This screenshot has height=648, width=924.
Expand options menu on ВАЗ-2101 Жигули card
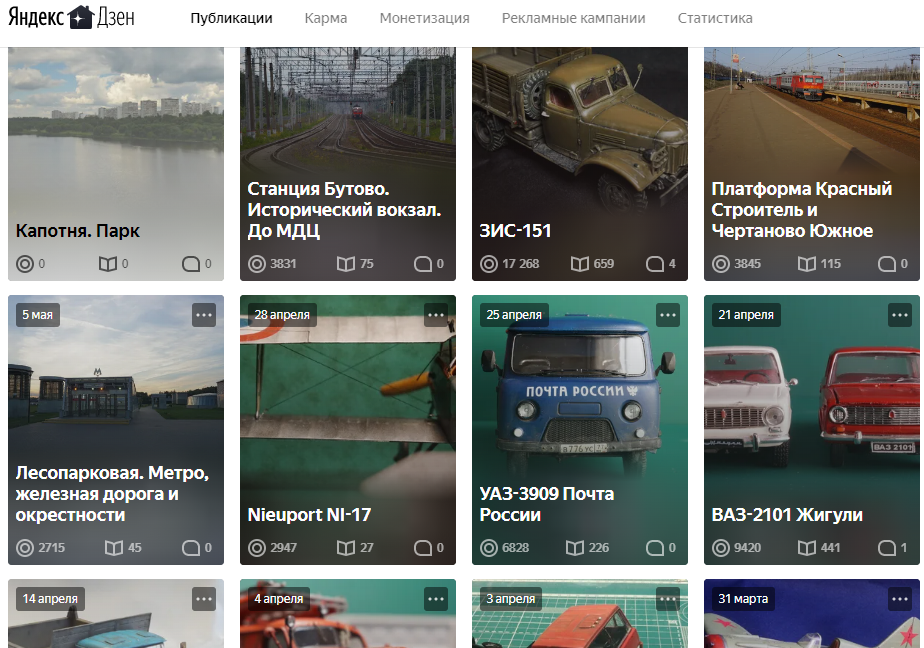[x=900, y=315]
